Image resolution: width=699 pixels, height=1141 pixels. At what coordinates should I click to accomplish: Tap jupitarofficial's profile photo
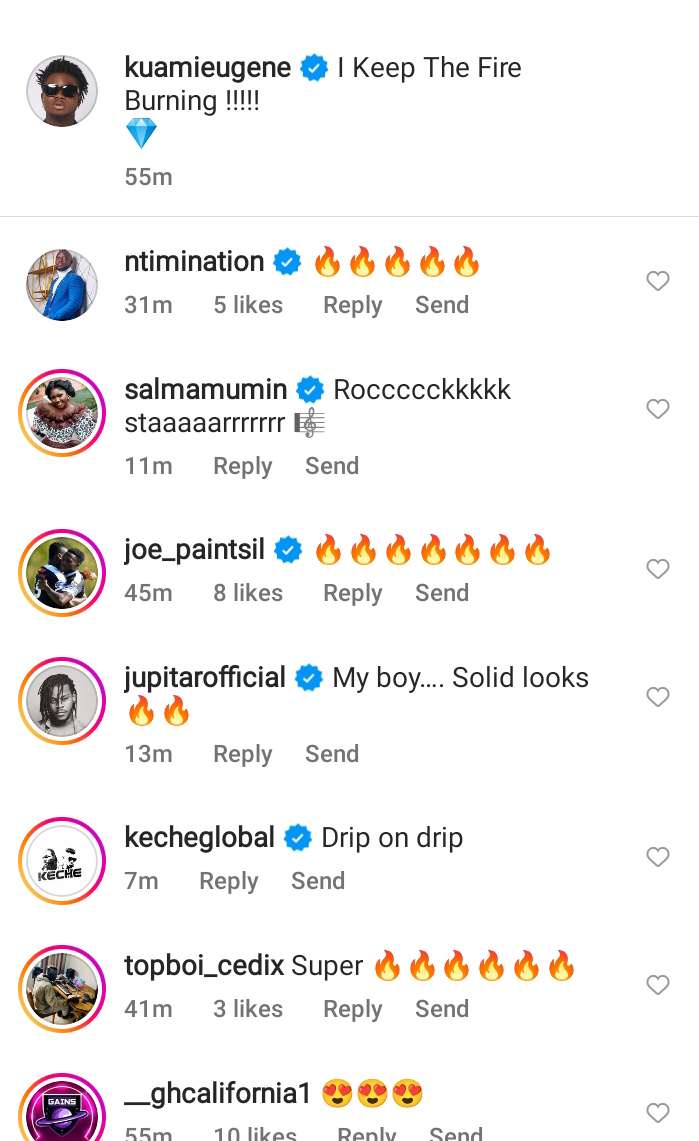pyautogui.click(x=62, y=701)
